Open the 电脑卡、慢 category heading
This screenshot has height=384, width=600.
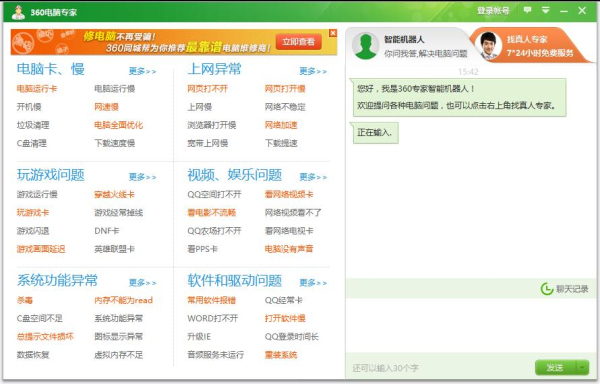point(51,69)
